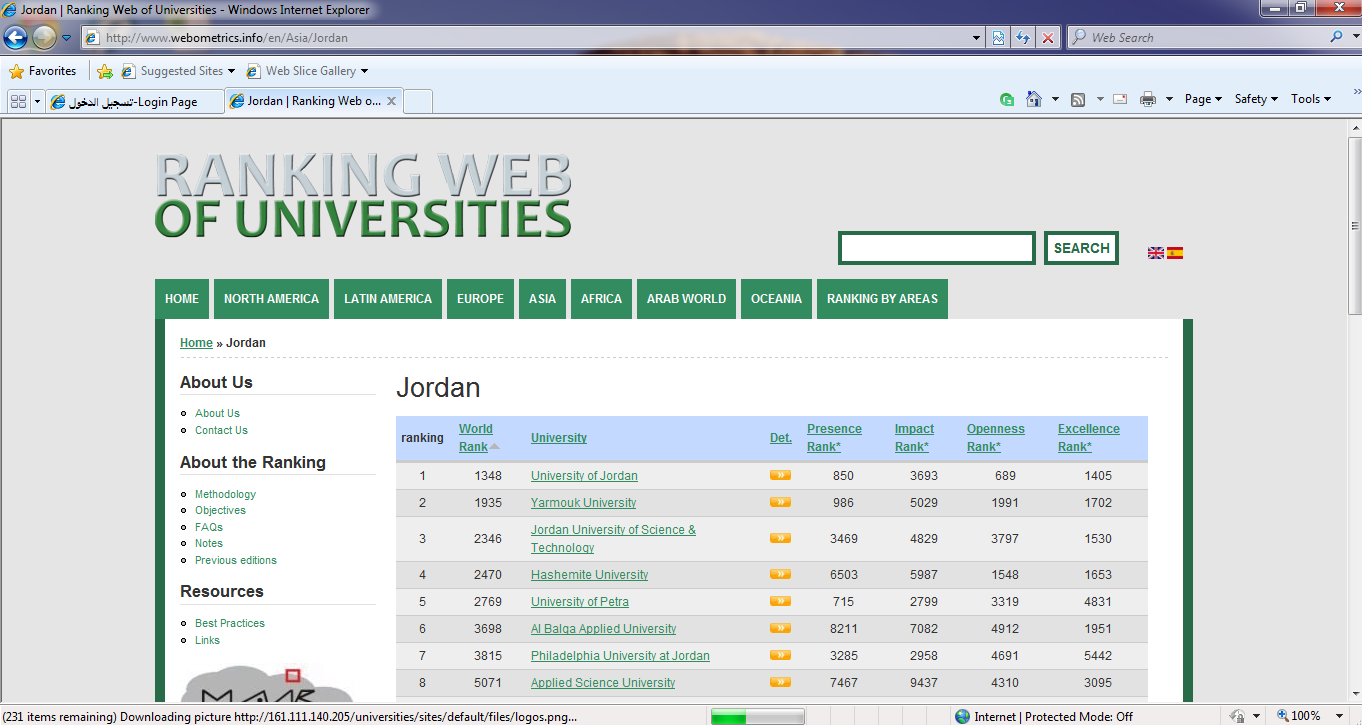
Task: Open the Best Practices link
Action: (x=230, y=623)
